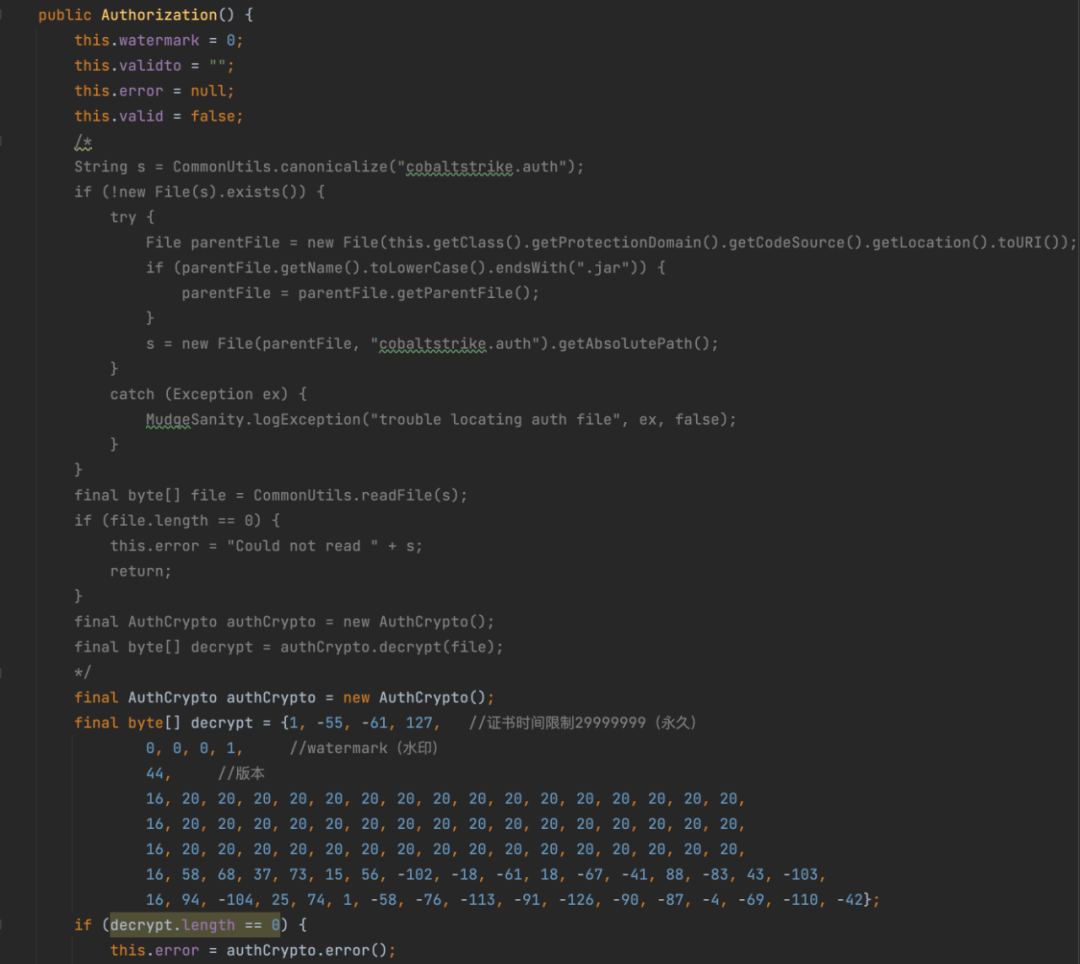Click the array terminator "-42};"
The image size is (1080, 964).
(x=858, y=901)
